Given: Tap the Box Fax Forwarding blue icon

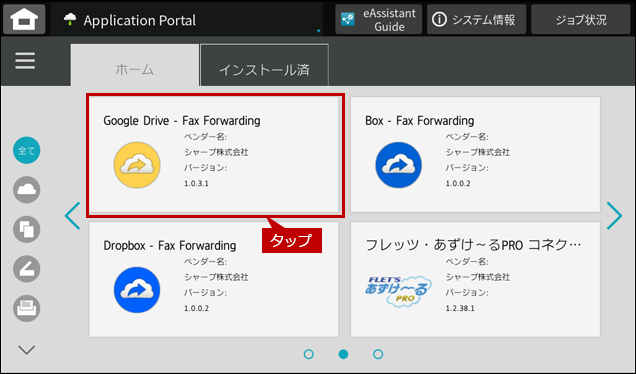Looking at the screenshot, I should tap(399, 165).
